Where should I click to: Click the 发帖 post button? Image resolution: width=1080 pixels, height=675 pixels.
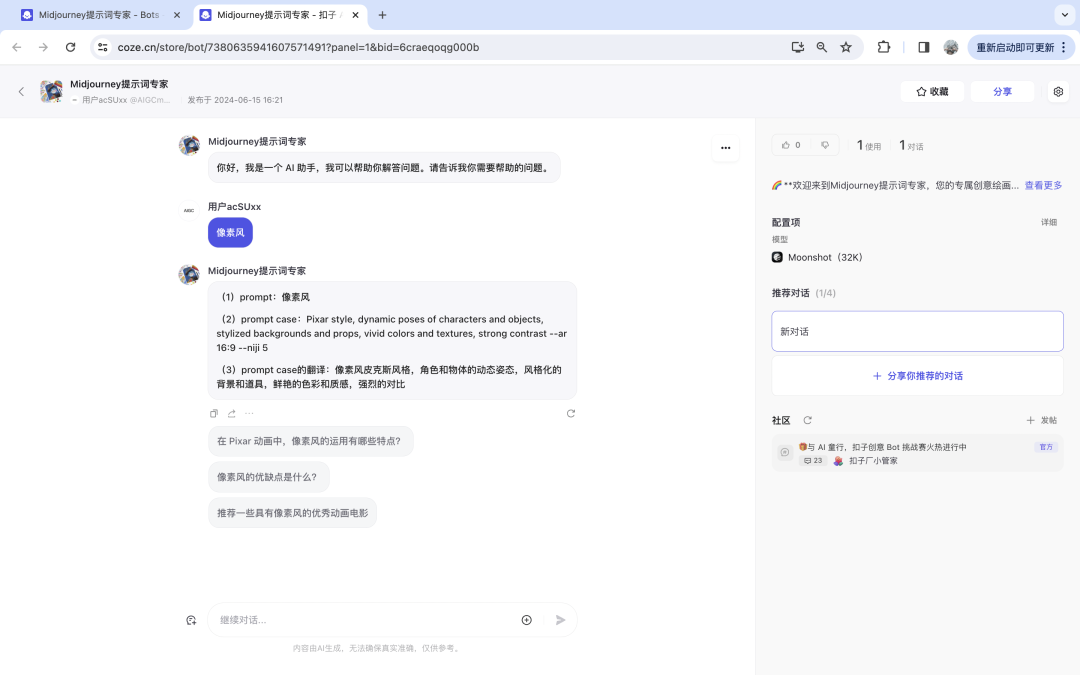(1042, 419)
